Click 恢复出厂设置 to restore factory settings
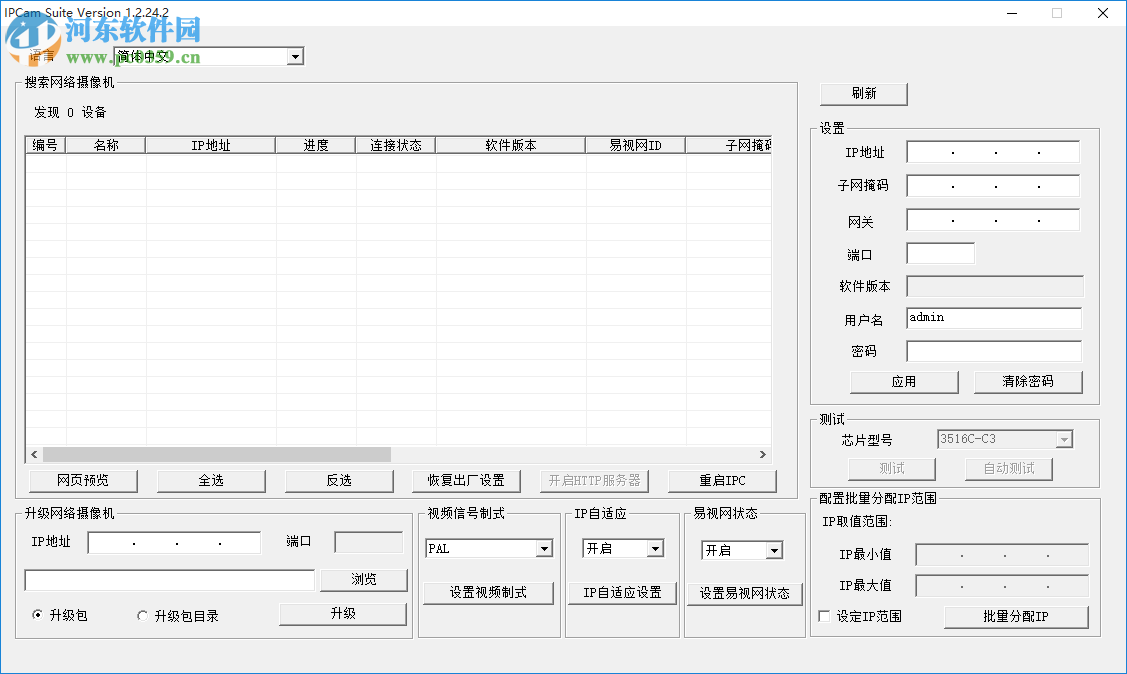Image resolution: width=1127 pixels, height=674 pixels. tap(466, 480)
